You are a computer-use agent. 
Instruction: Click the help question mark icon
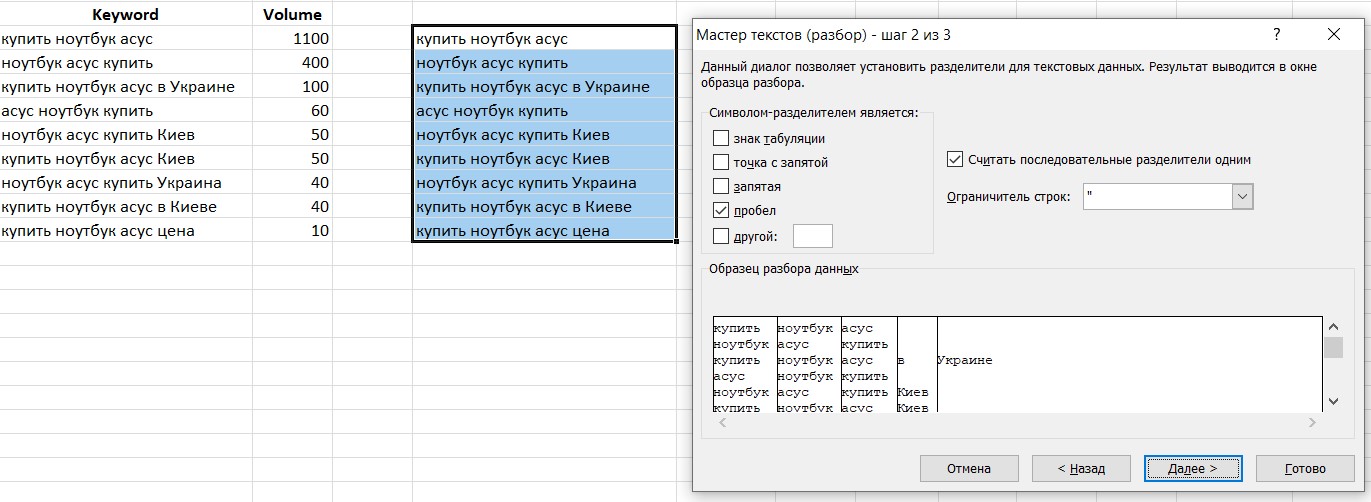pos(1277,35)
